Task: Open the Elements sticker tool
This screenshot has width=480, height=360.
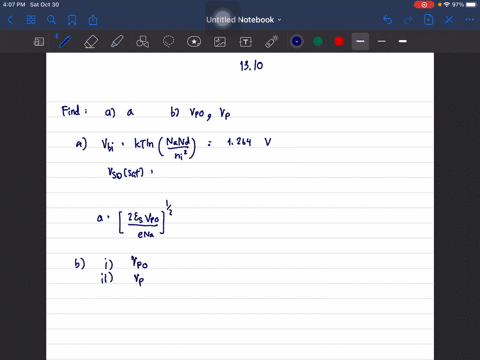Action: (194, 42)
